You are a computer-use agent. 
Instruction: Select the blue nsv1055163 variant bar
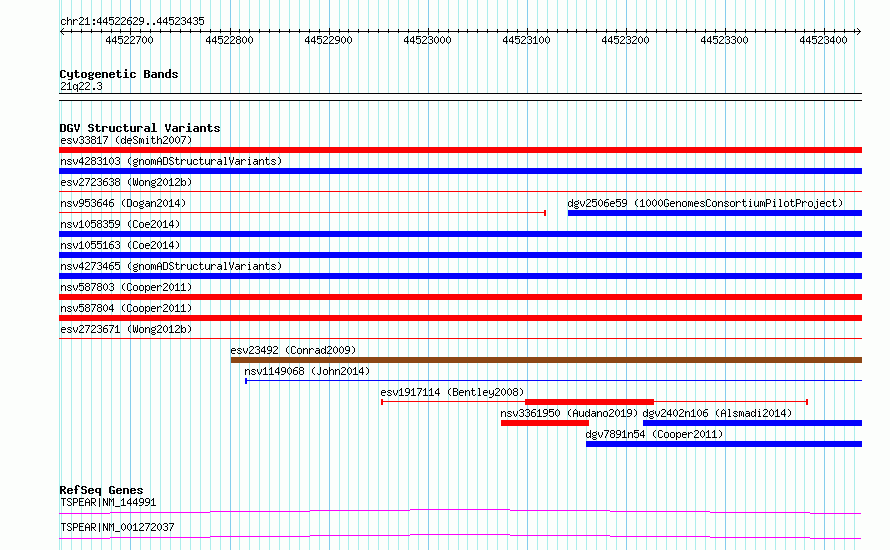460,255
